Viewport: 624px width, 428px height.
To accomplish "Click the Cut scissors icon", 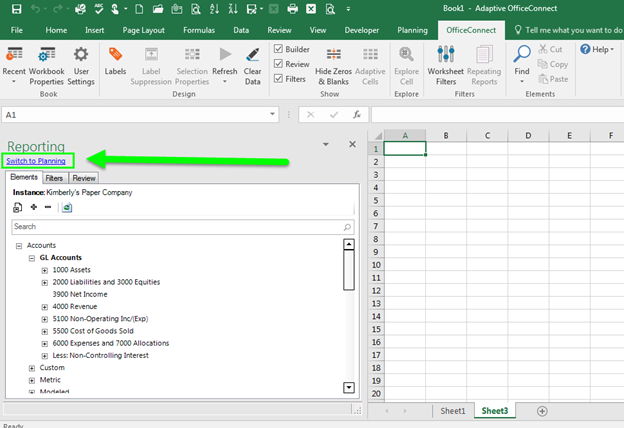I will point(543,49).
